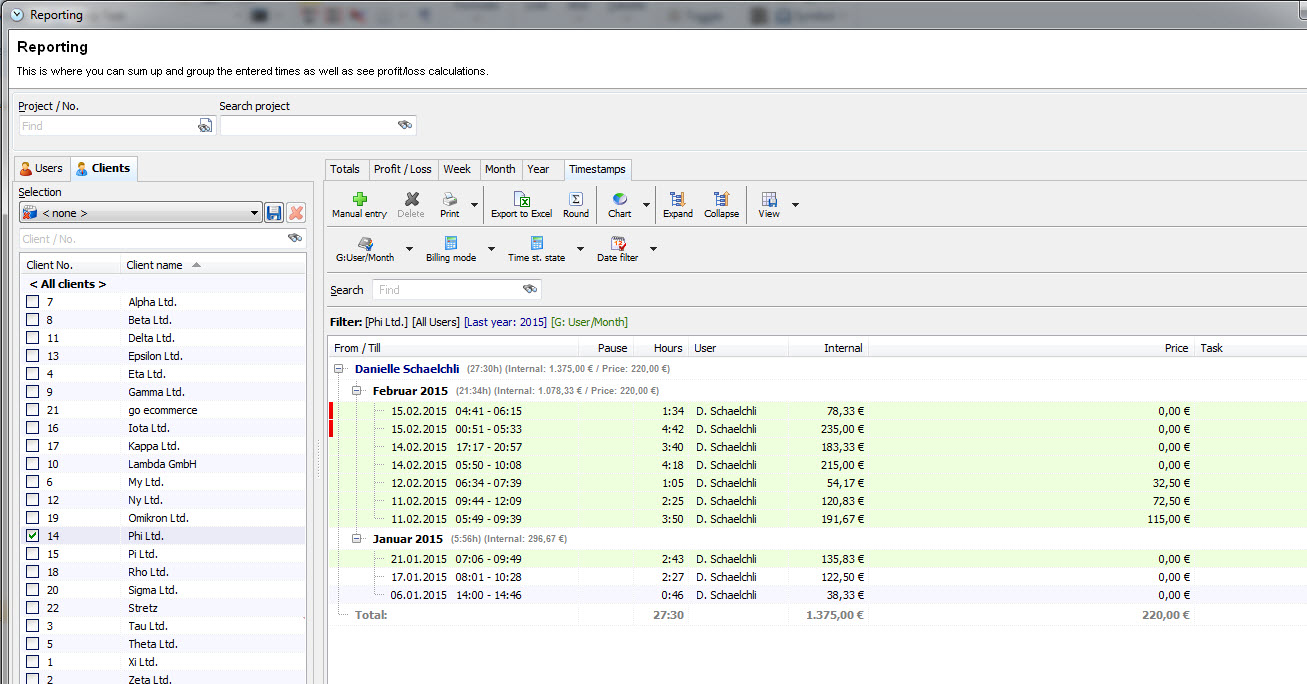The image size is (1307, 684).
Task: Sort by the Client name column header
Action: [x=155, y=265]
